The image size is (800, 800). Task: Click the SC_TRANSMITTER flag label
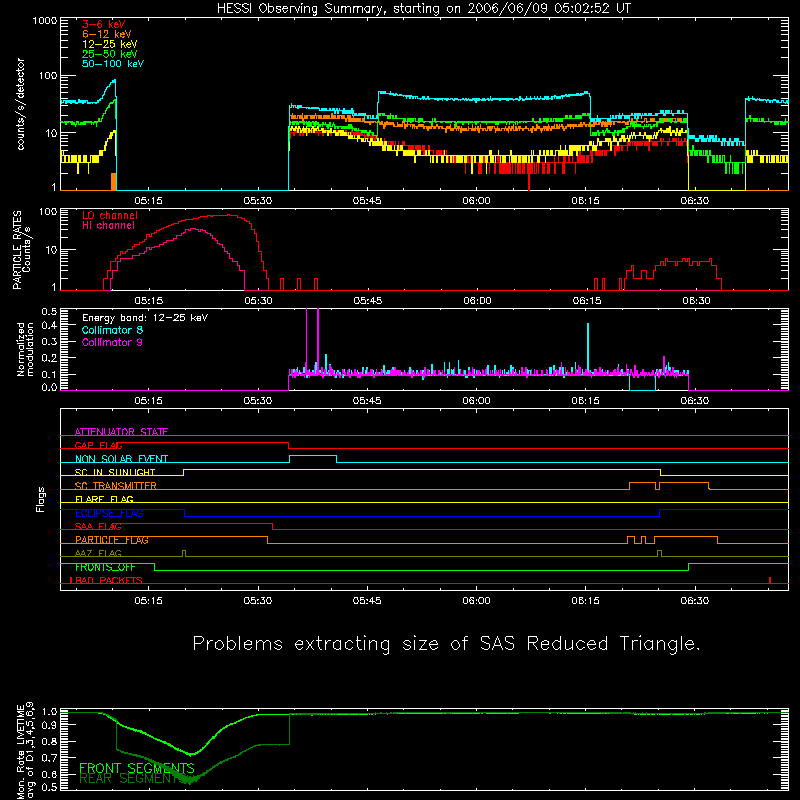click(x=116, y=486)
